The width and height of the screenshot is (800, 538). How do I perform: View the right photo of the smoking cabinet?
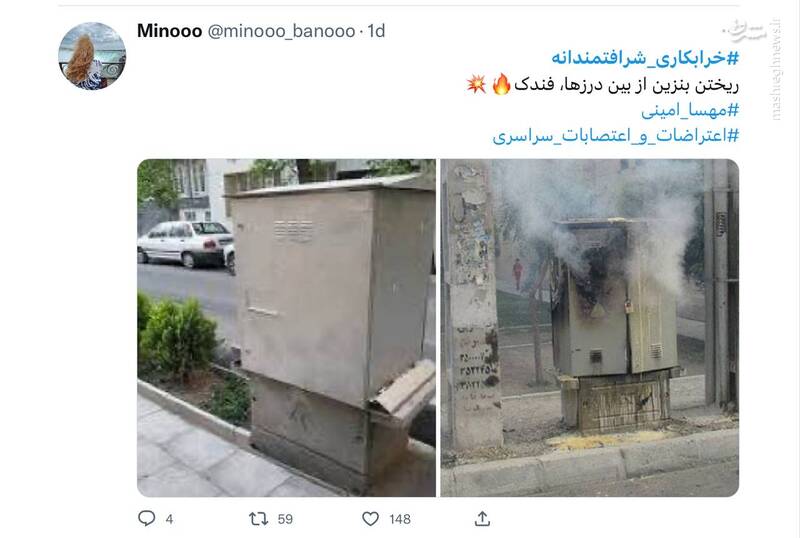(x=590, y=328)
